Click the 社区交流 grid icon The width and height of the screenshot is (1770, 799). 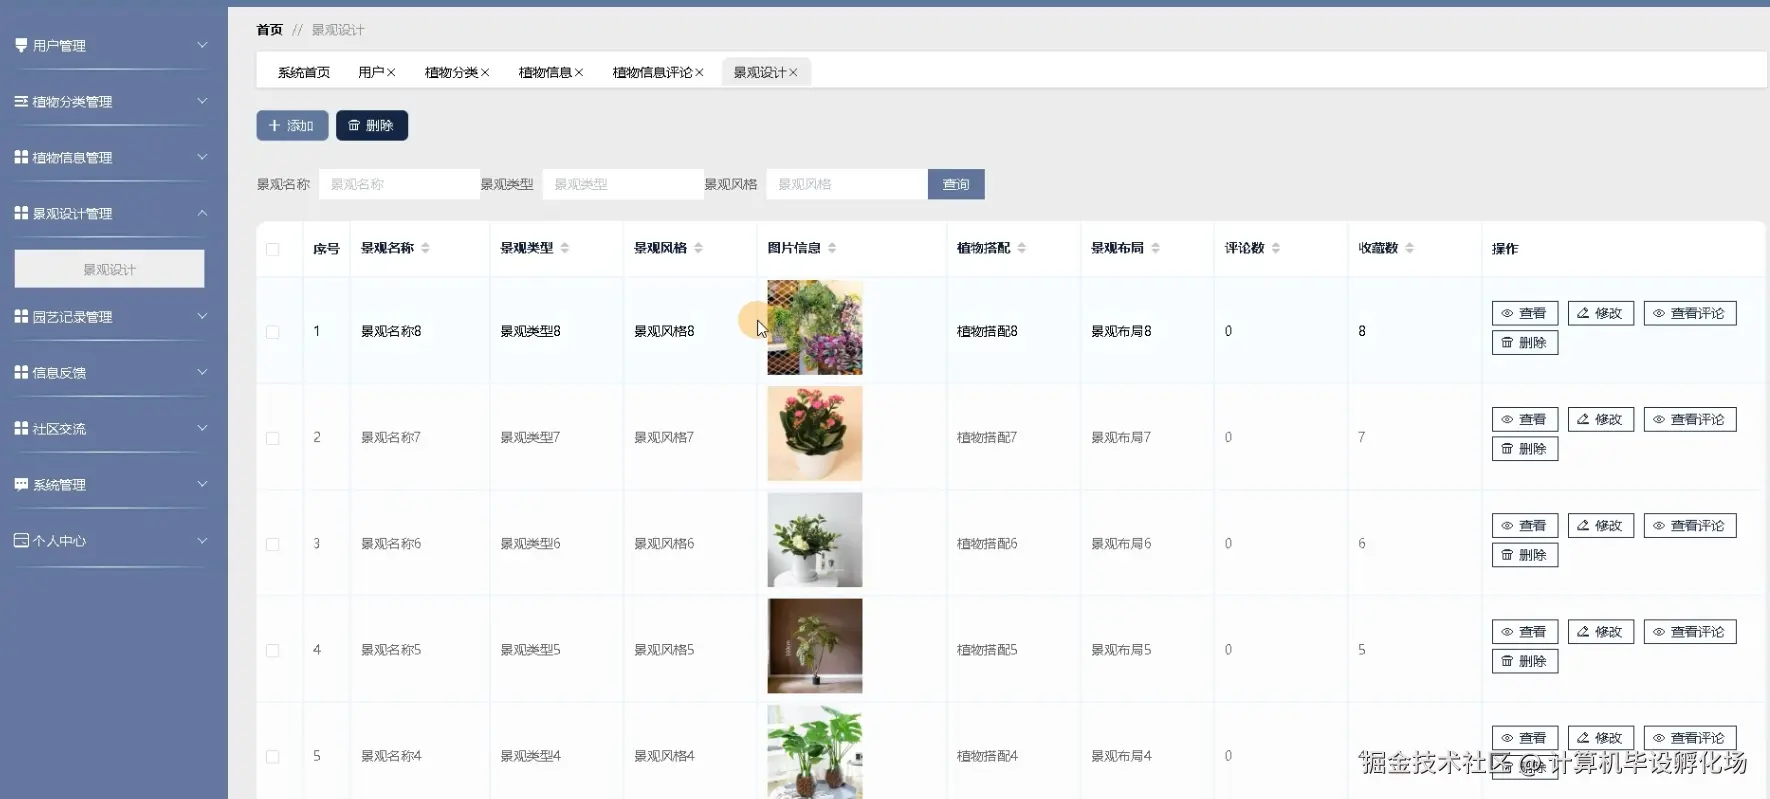21,428
